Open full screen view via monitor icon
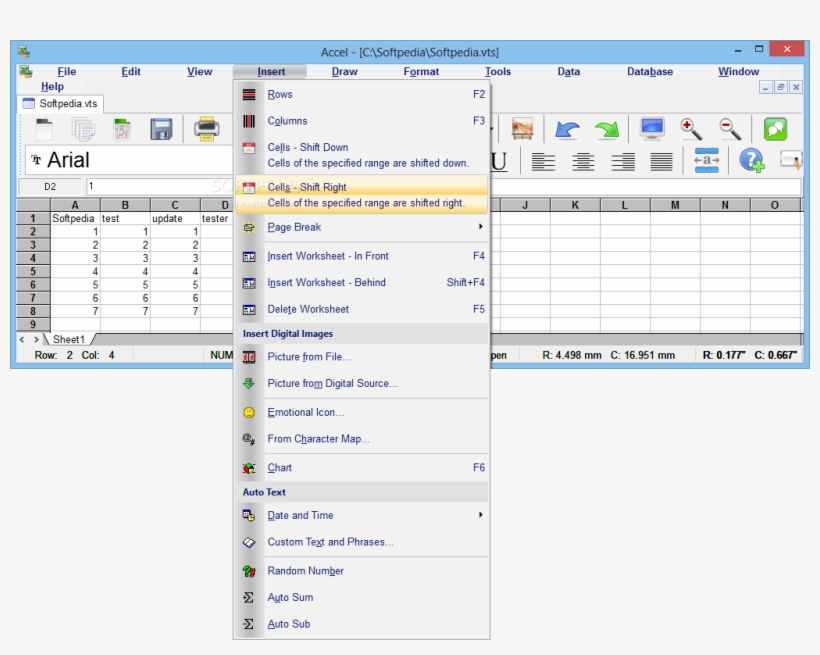820x655 pixels. 651,127
